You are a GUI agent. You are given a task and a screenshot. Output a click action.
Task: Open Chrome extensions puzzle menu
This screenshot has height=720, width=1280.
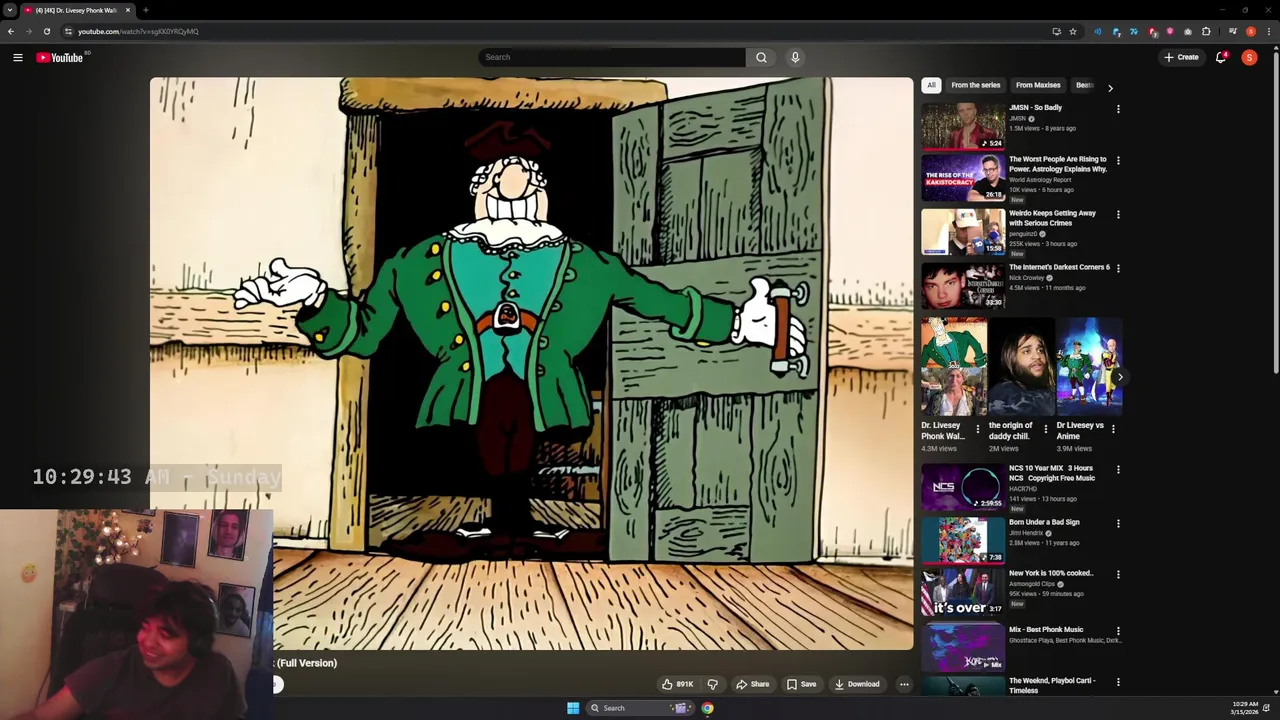click(1206, 31)
